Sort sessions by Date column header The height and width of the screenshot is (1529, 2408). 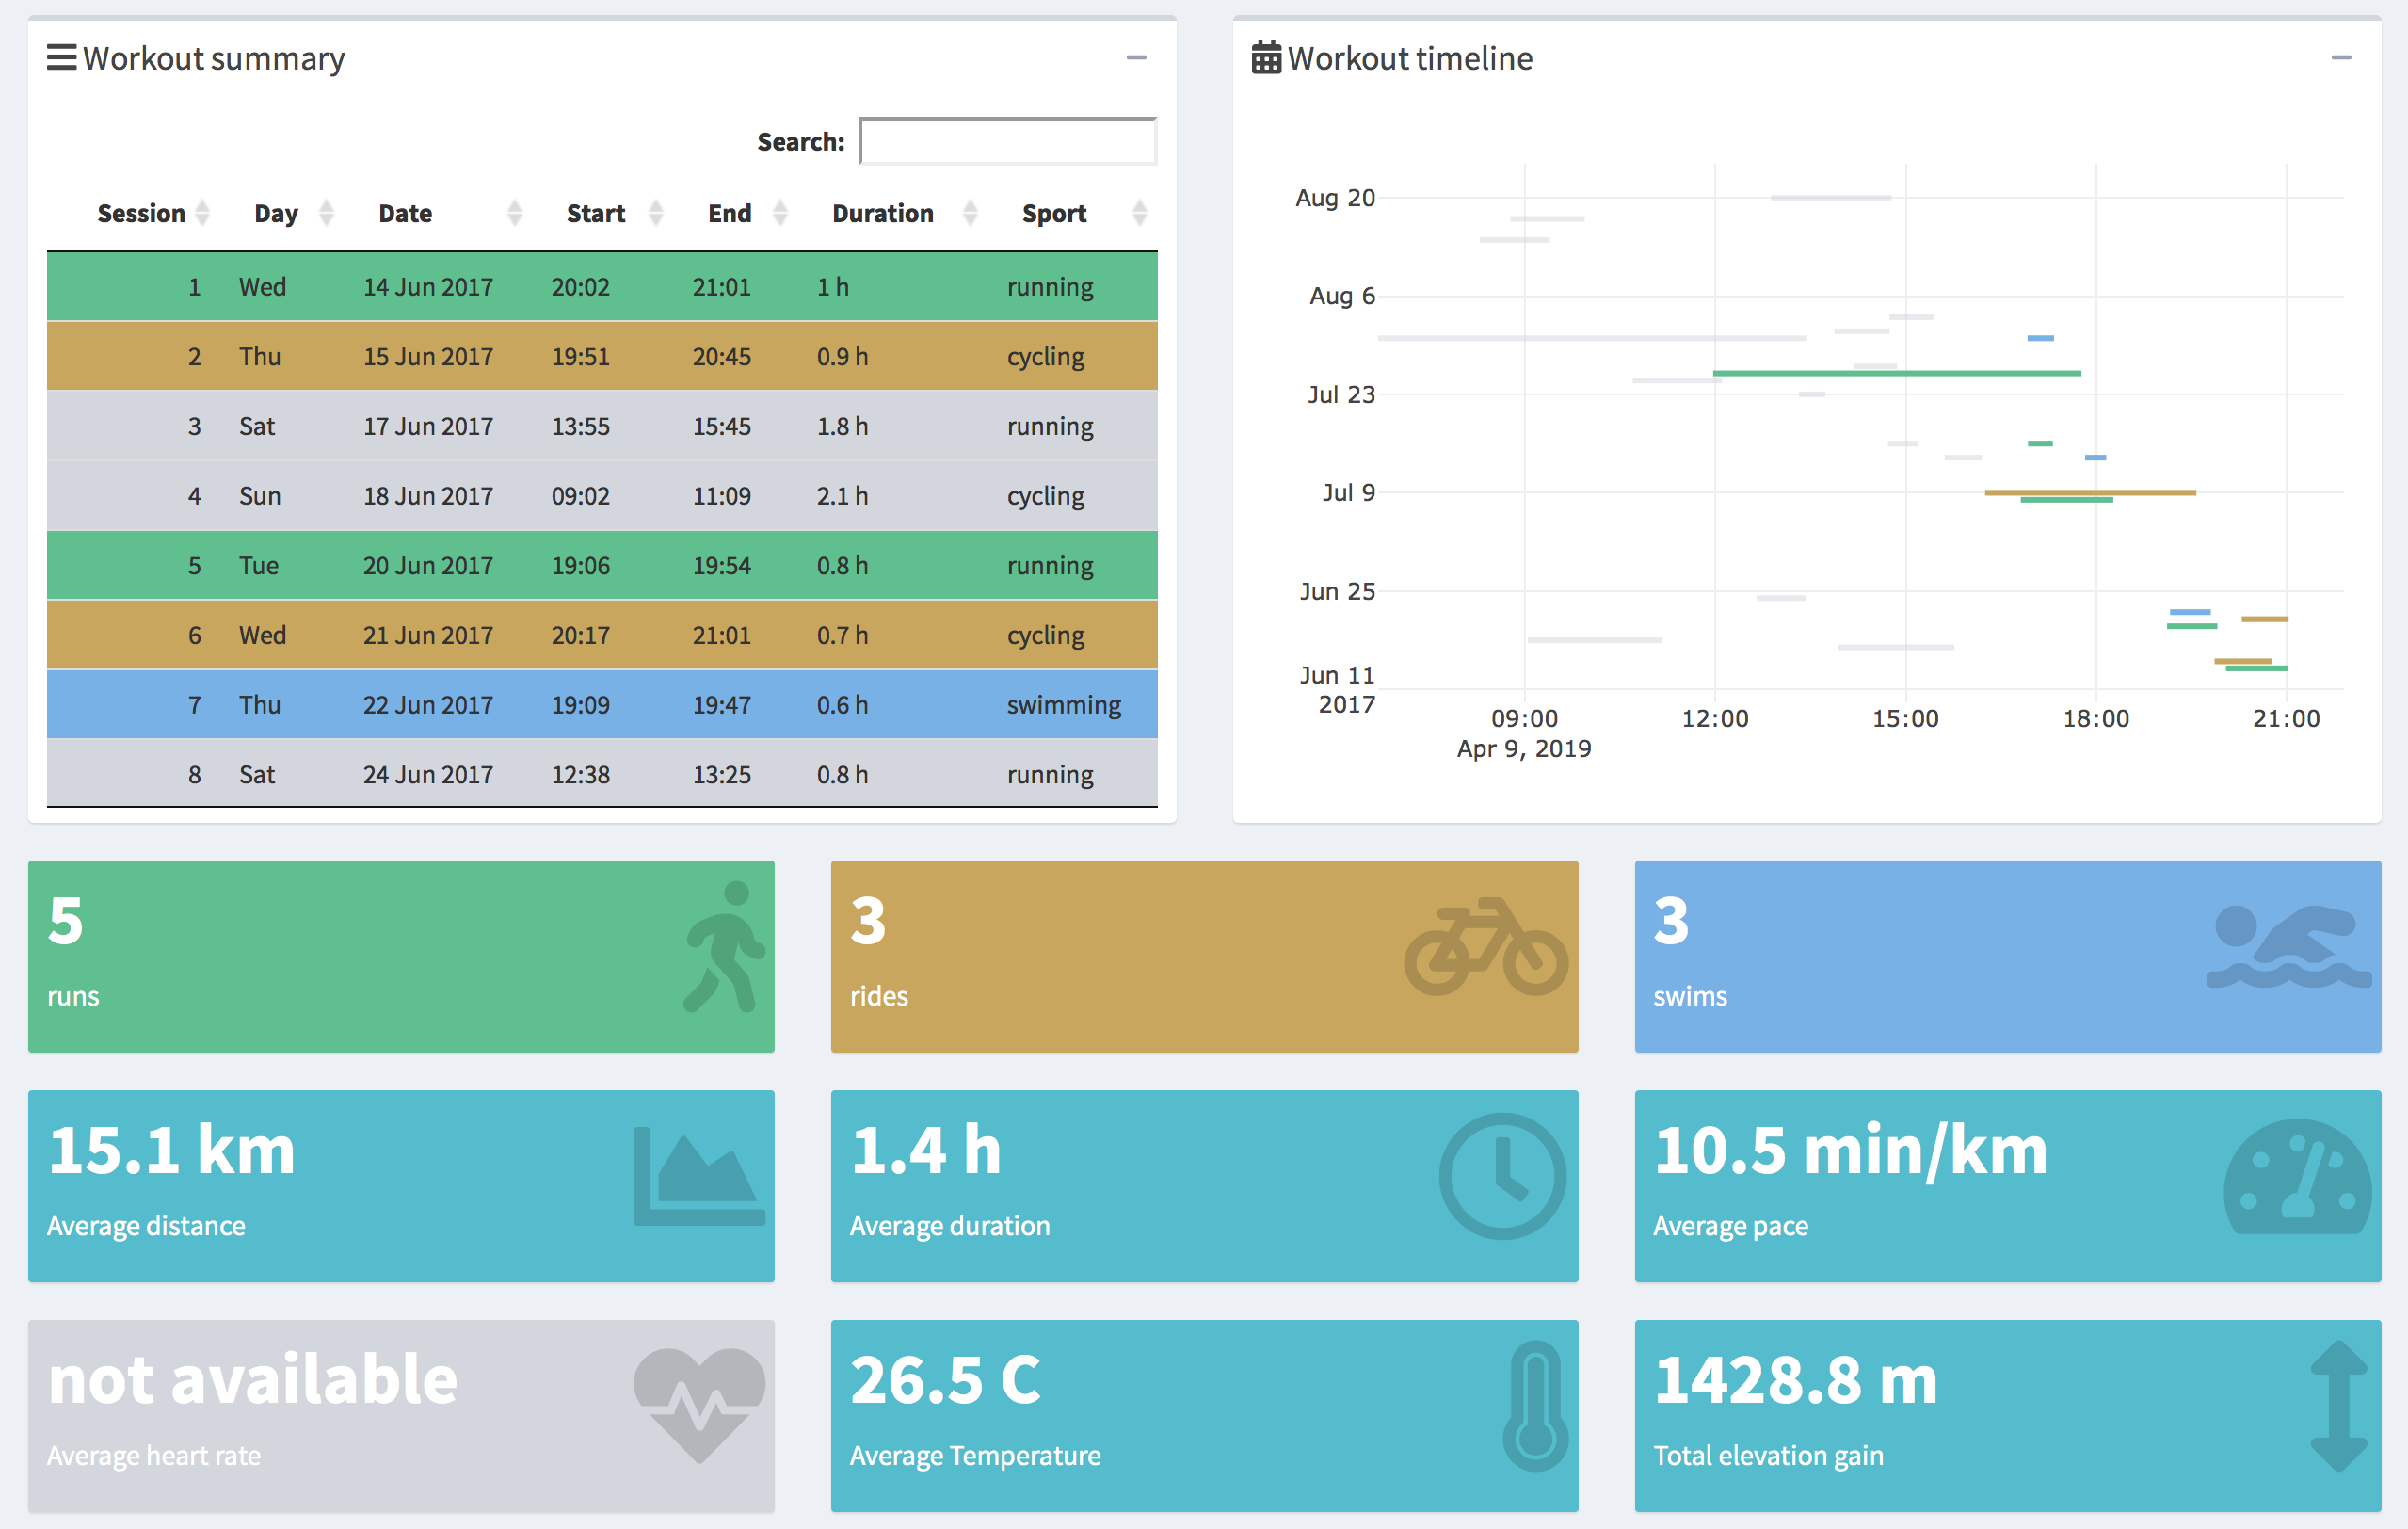405,213
